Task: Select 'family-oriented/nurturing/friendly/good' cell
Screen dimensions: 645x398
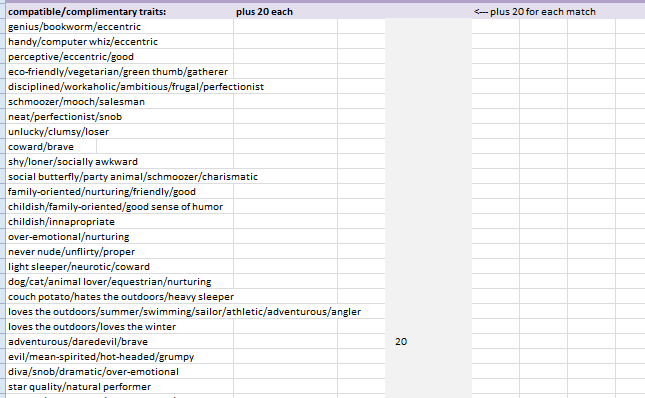Action: tap(102, 192)
